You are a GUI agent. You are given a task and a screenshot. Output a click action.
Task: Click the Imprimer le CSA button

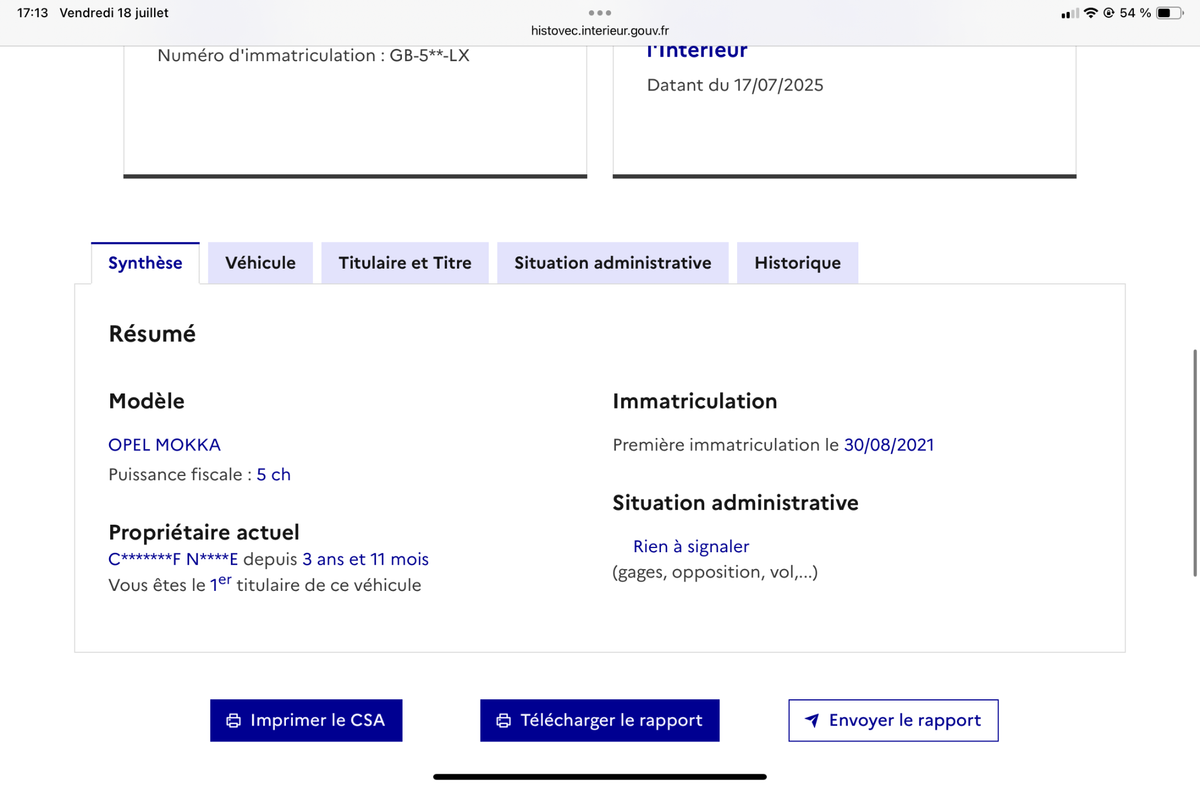coord(306,720)
